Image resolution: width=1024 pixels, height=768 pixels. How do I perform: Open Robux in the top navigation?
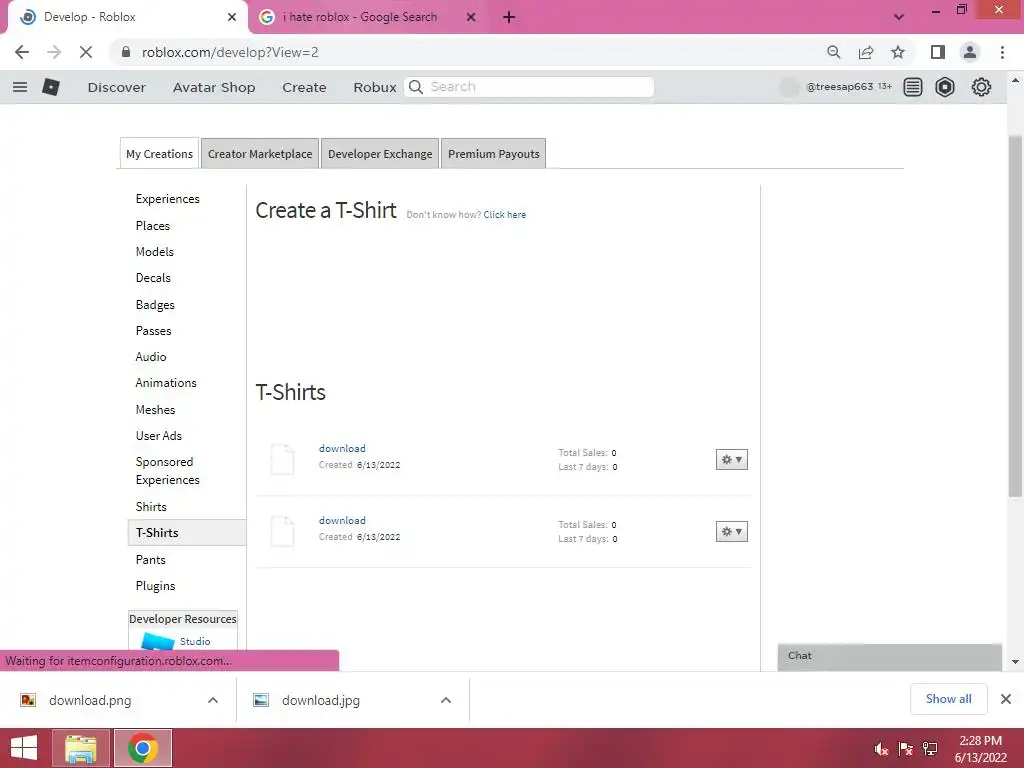coord(375,87)
